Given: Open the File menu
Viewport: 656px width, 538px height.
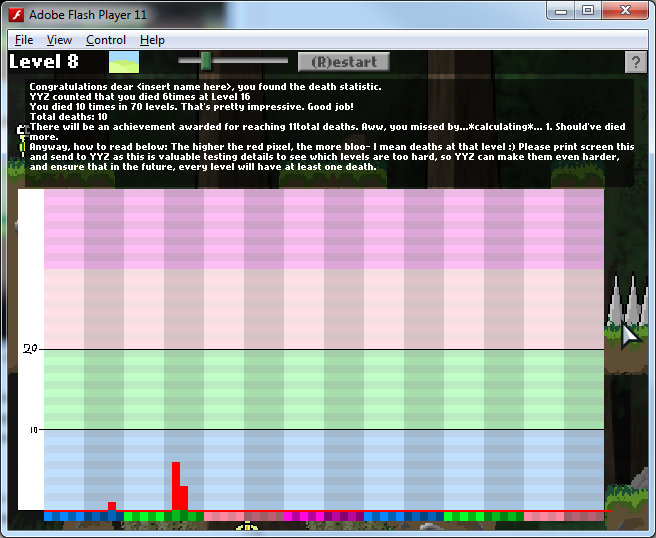Looking at the screenshot, I should coord(24,40).
